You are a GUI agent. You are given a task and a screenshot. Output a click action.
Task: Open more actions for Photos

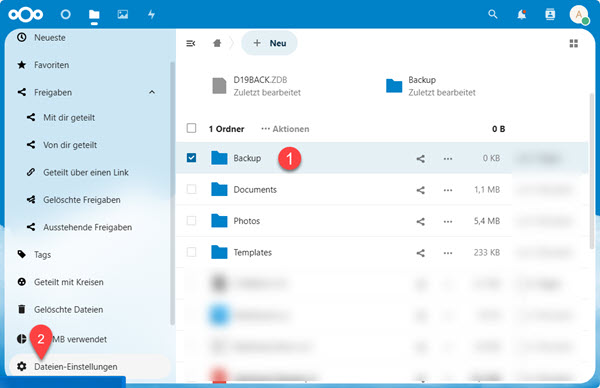pyautogui.click(x=448, y=221)
